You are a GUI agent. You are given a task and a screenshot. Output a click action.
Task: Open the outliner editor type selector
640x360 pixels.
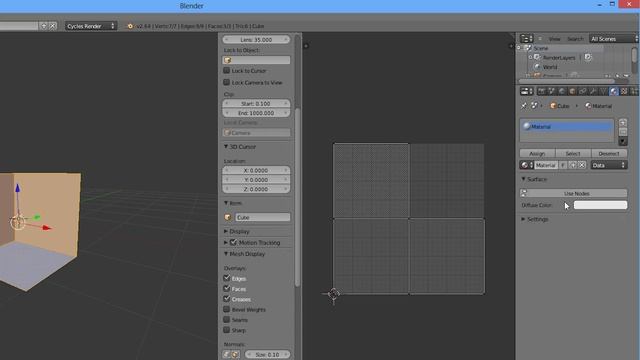pos(527,39)
